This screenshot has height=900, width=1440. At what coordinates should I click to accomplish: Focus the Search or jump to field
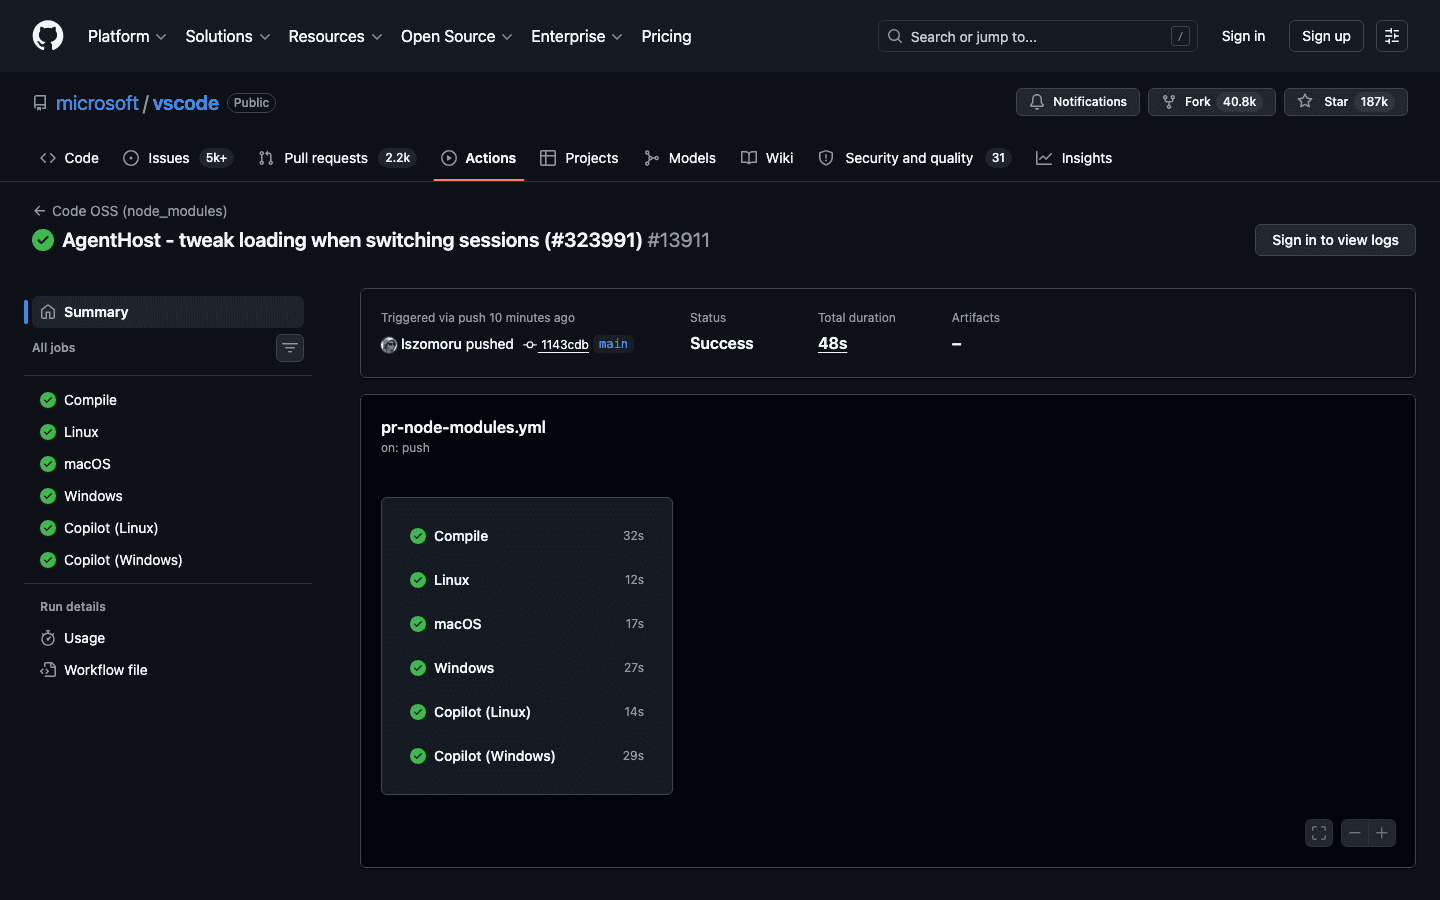(x=1038, y=36)
